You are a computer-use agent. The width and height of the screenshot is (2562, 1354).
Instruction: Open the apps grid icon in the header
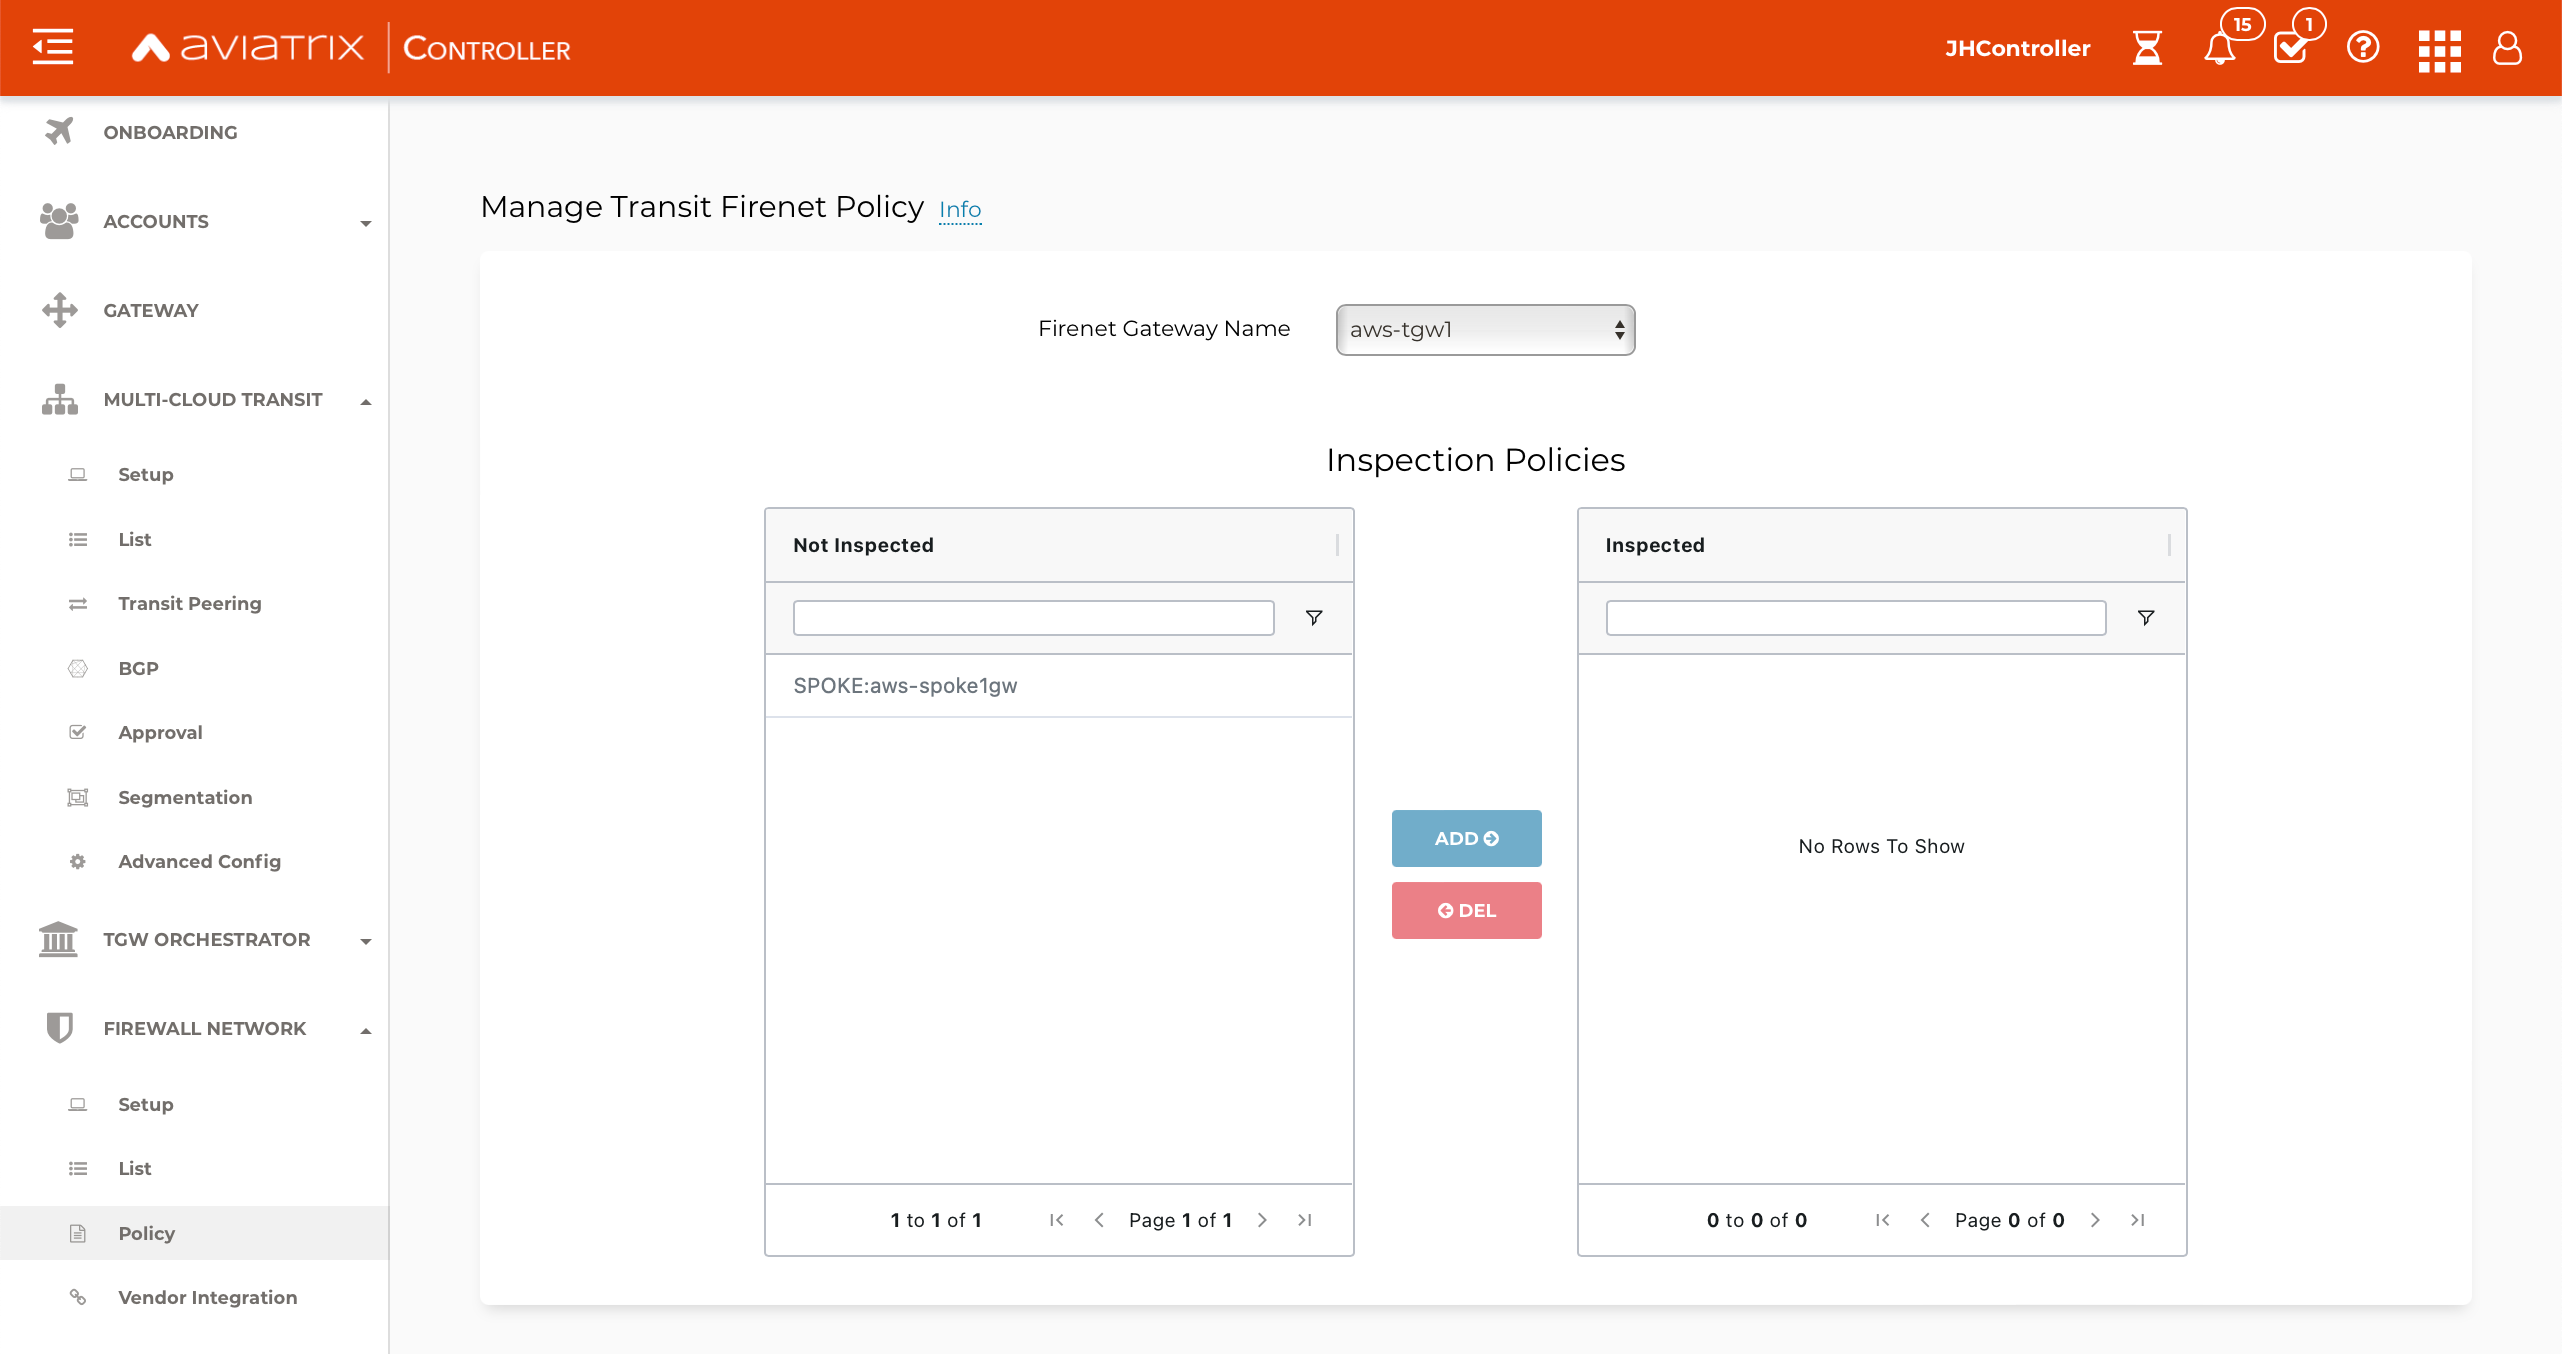[x=2438, y=50]
